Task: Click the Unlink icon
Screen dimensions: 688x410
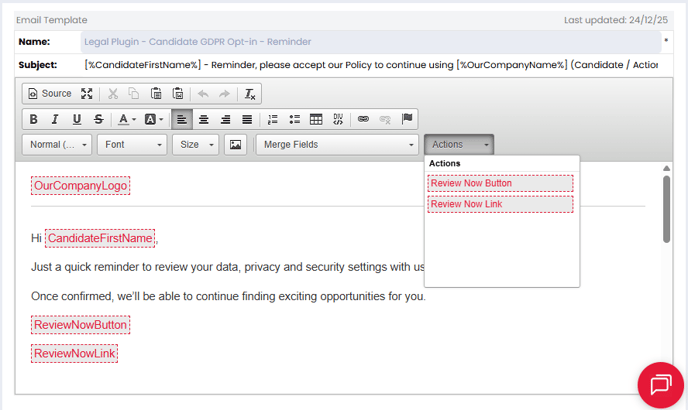Action: tap(385, 119)
